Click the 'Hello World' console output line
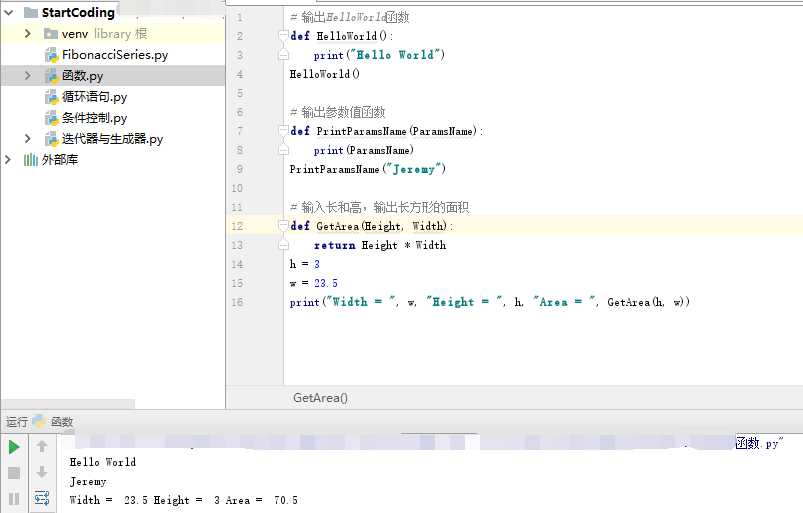This screenshot has height=513, width=803. [103, 462]
